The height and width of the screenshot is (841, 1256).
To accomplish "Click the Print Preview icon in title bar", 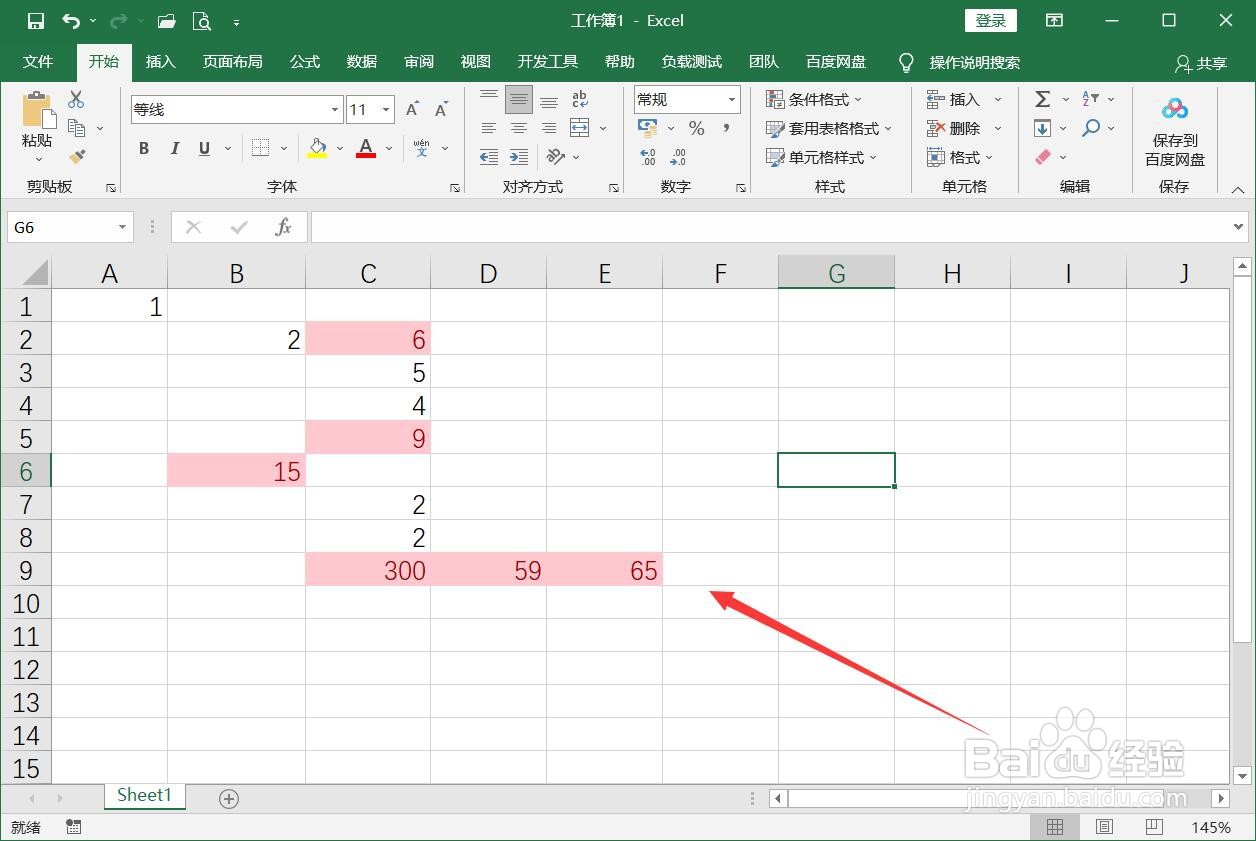I will point(201,21).
